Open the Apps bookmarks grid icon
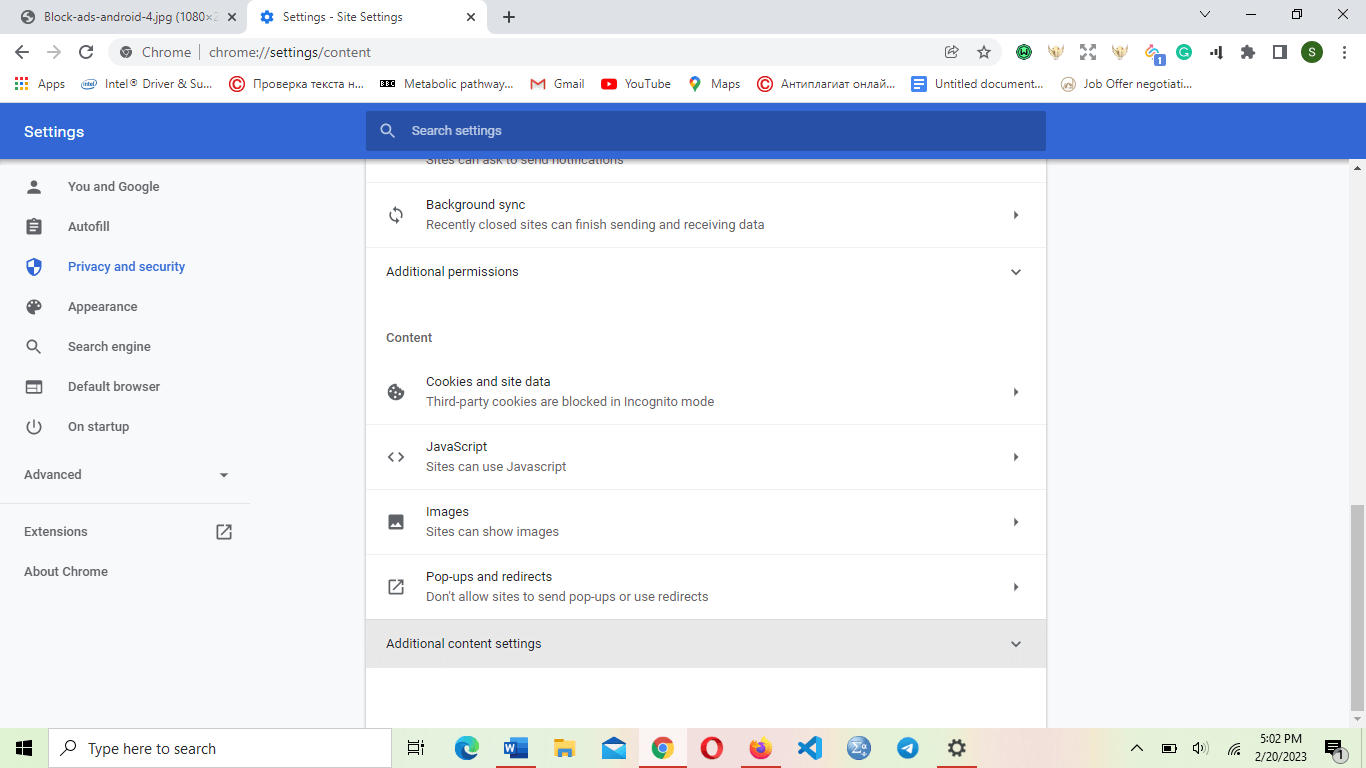The height and width of the screenshot is (768, 1366). 22,84
